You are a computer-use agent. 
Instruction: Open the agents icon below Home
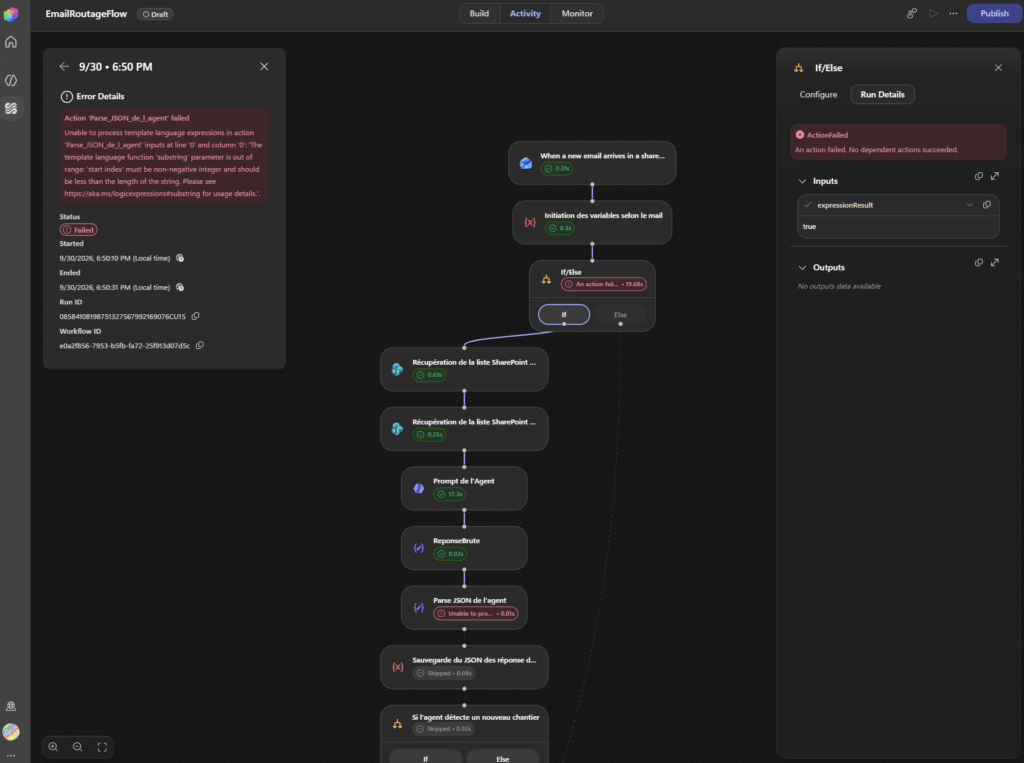[11, 80]
